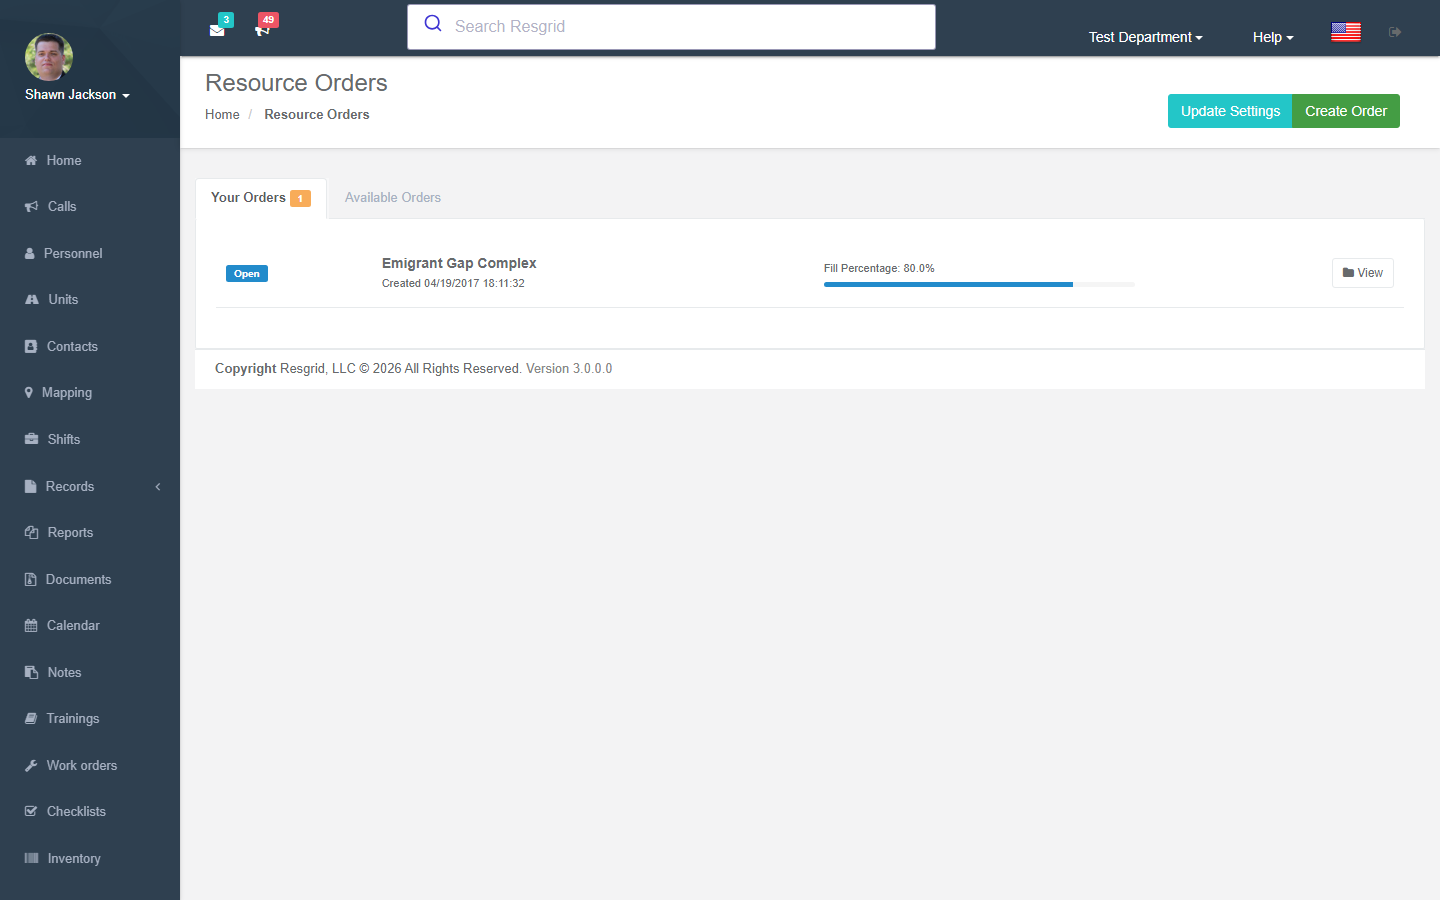
Task: Click the Shifts briefcase icon
Action: [31, 440]
